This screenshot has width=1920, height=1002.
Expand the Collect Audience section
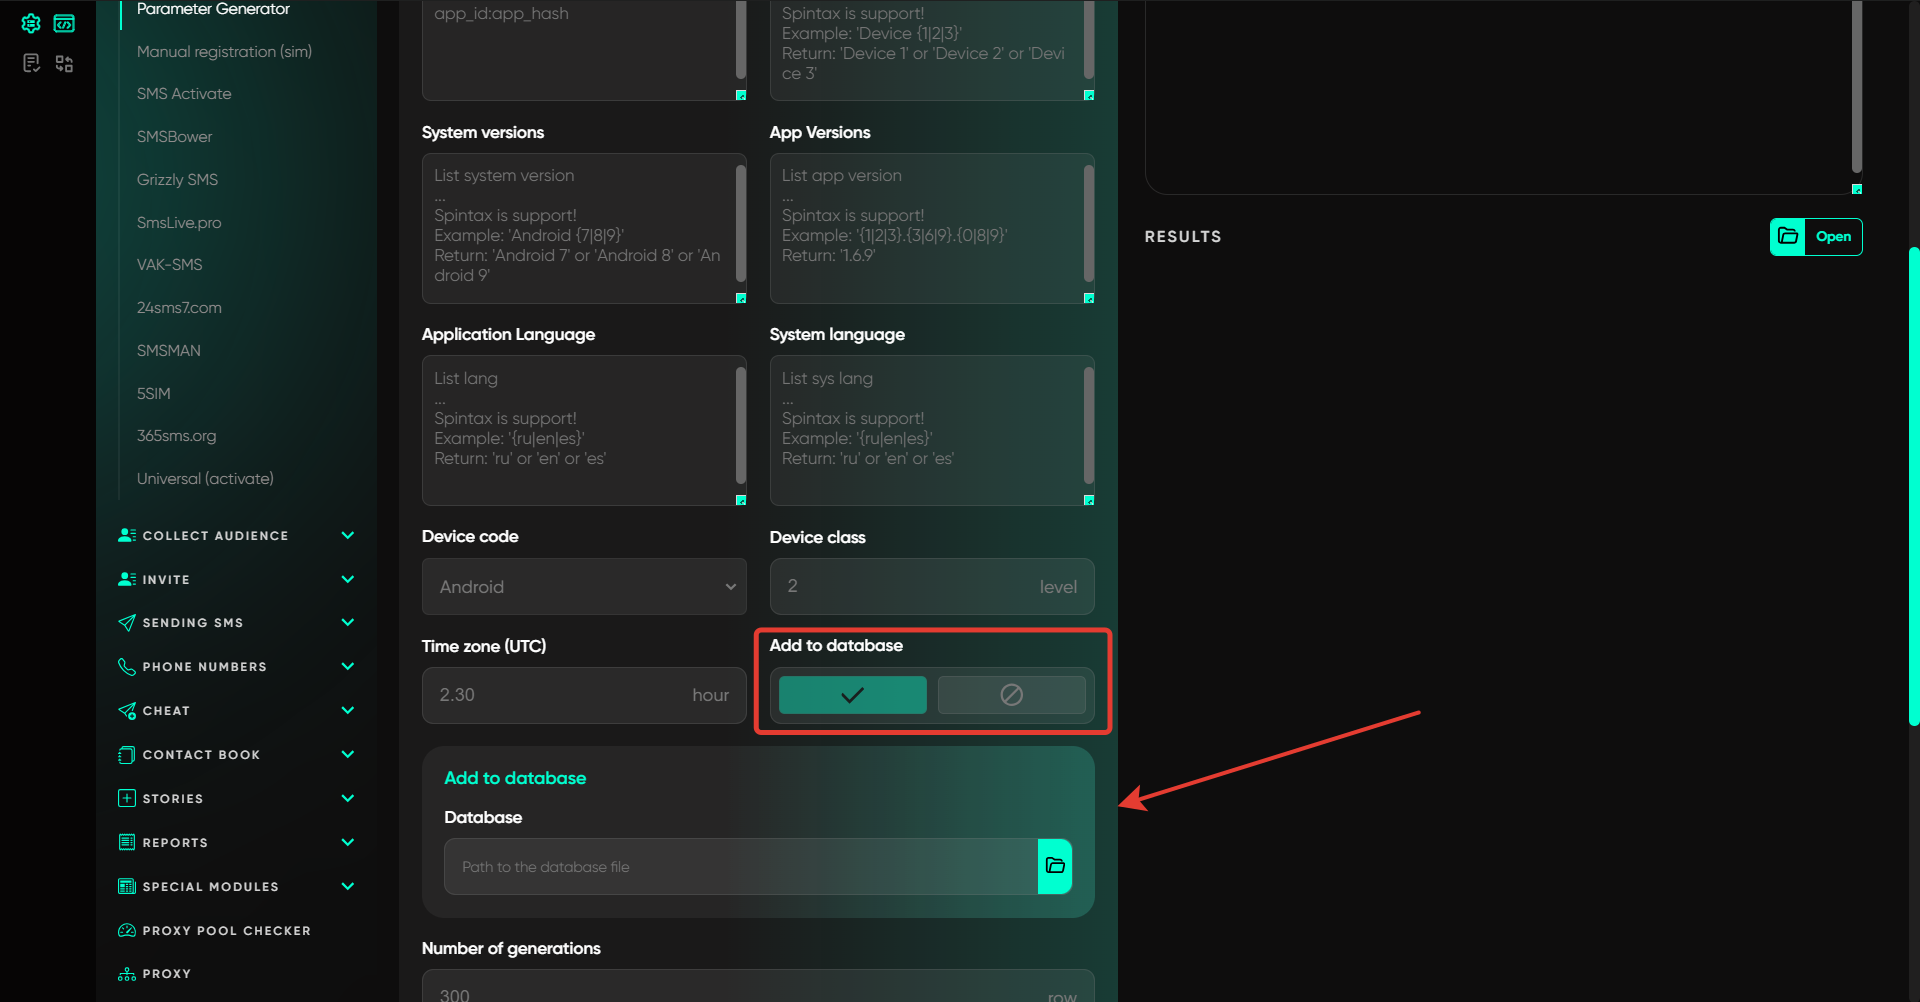[x=347, y=536]
